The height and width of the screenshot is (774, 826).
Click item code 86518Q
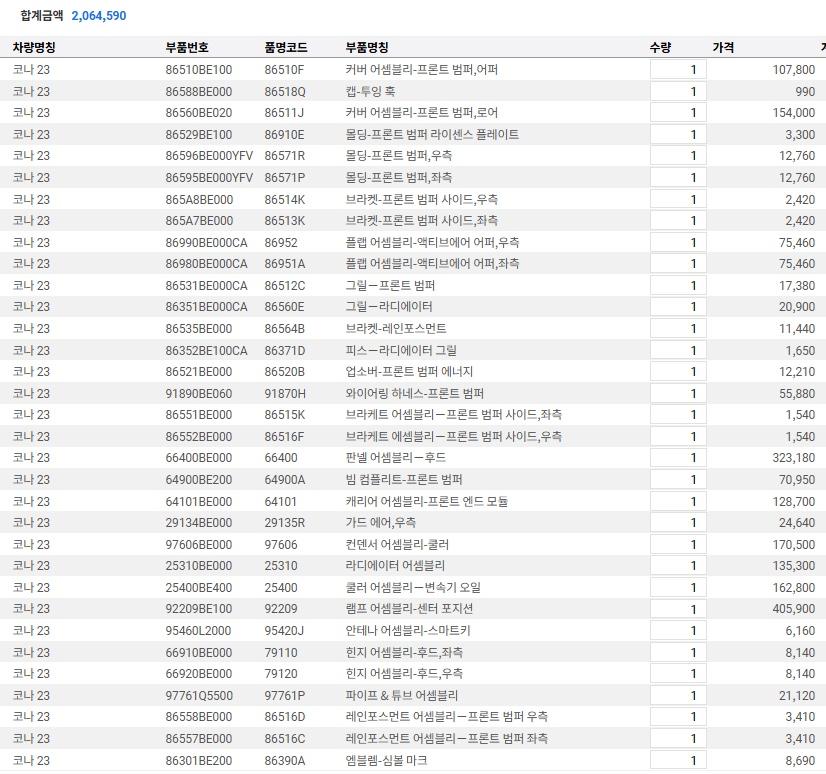[285, 92]
